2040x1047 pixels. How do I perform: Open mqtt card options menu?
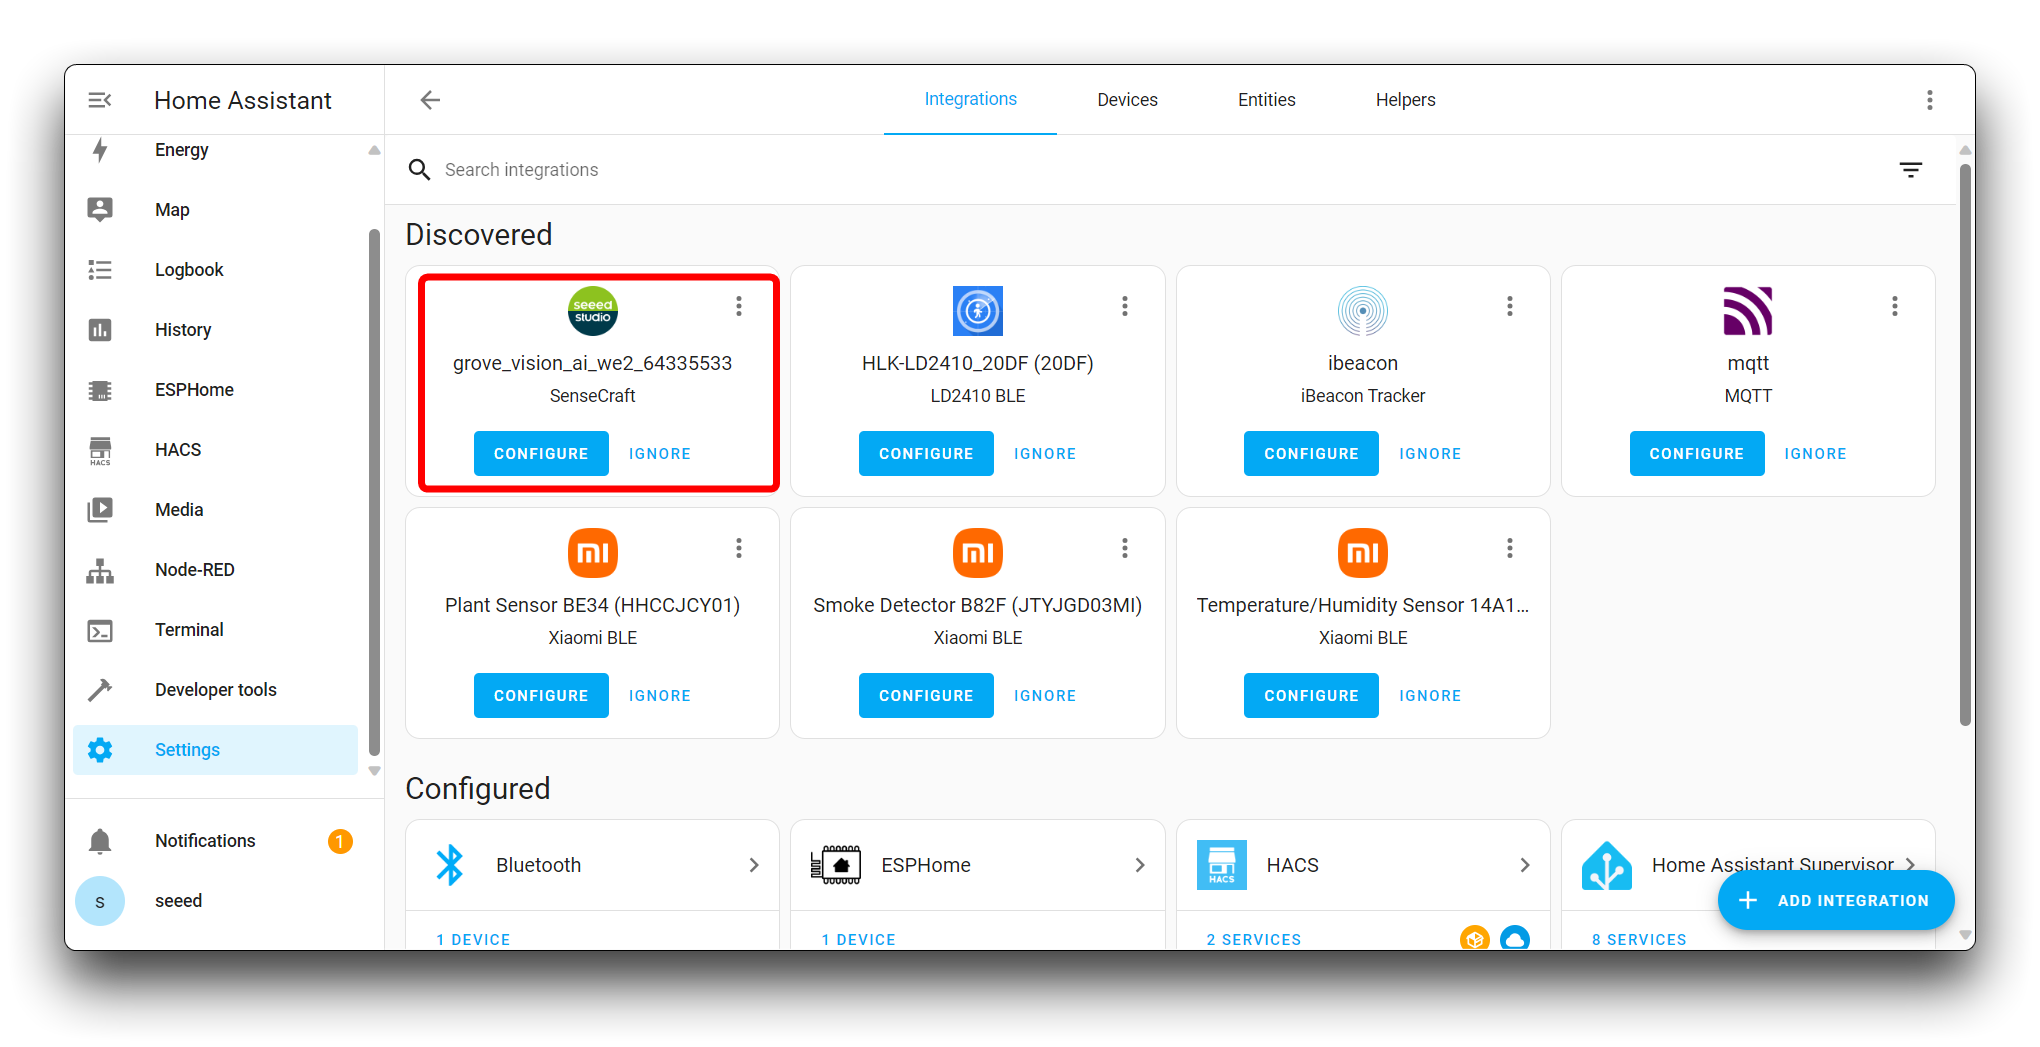coord(1895,306)
